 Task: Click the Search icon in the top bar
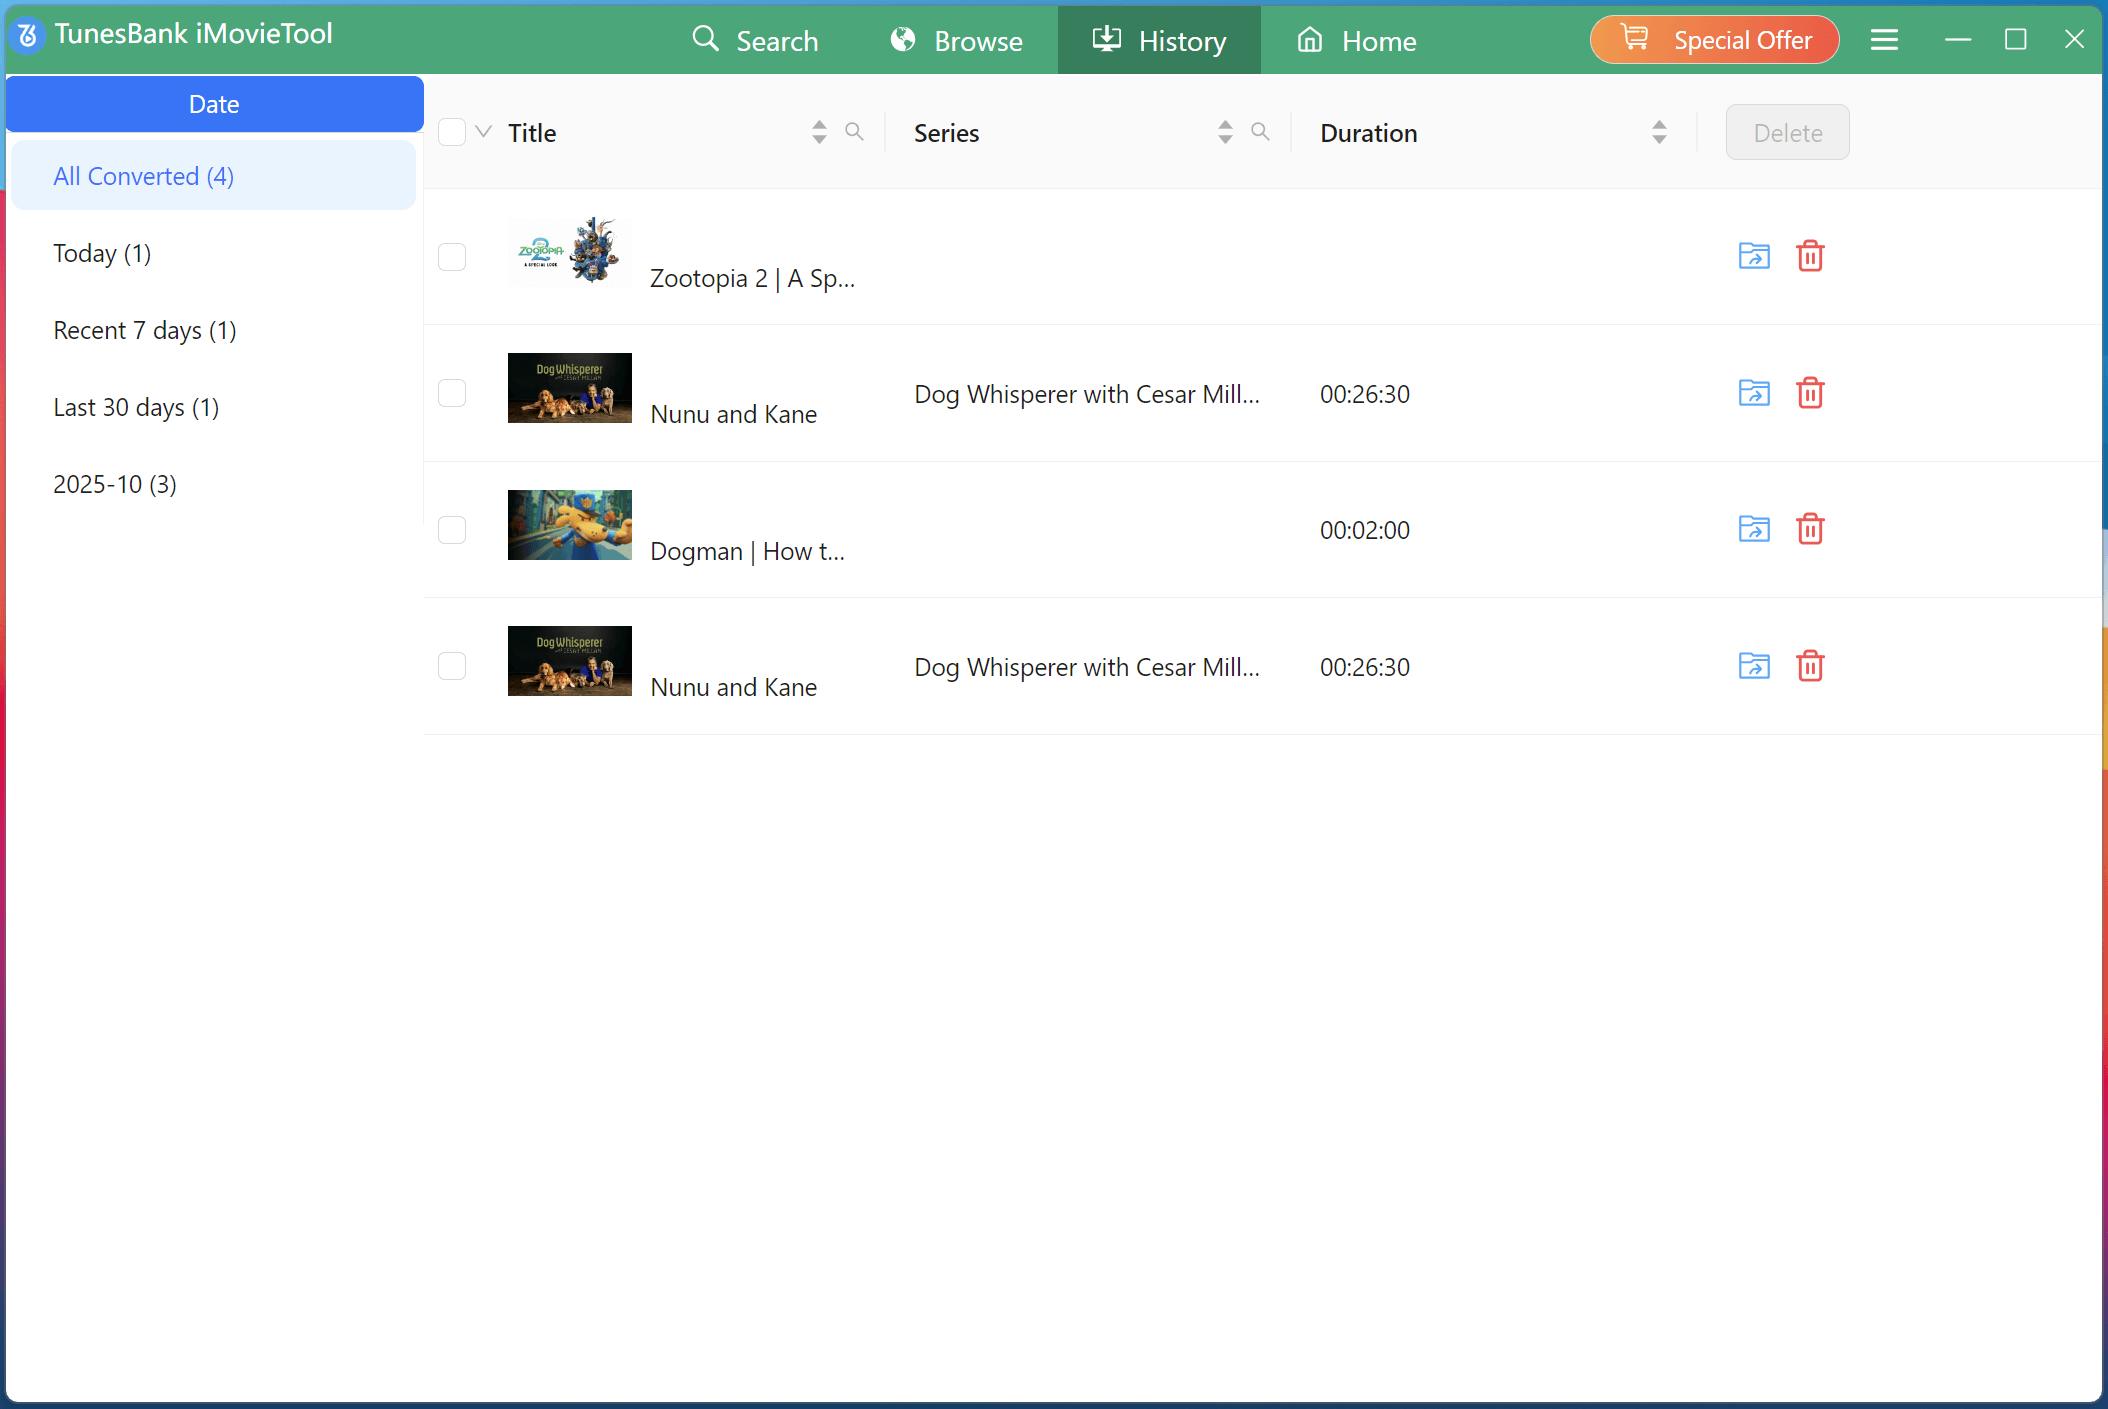(706, 39)
